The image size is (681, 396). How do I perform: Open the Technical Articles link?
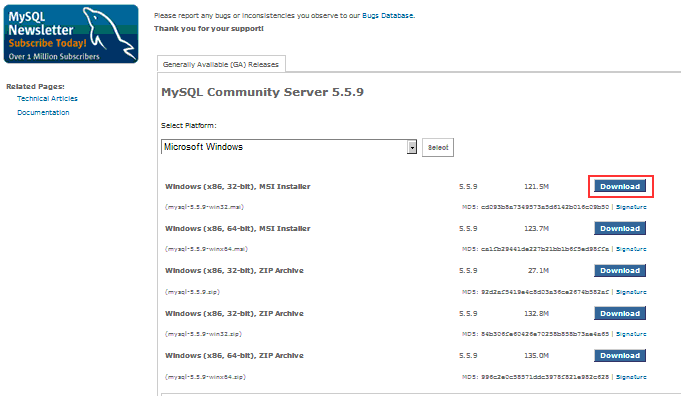47,99
